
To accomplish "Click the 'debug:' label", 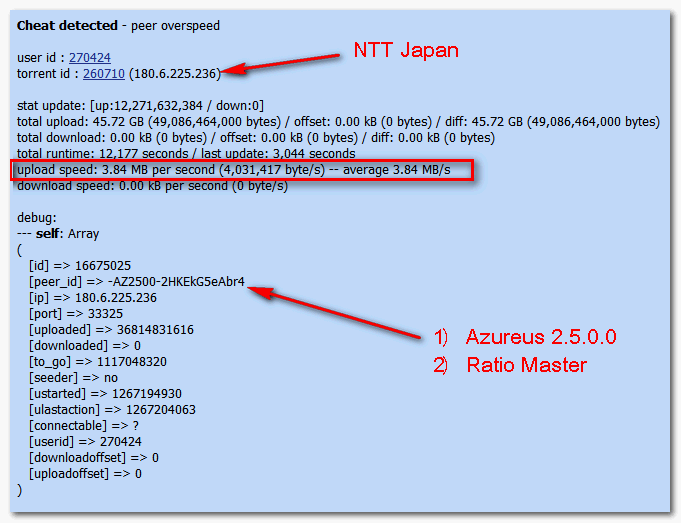I will (37, 218).
